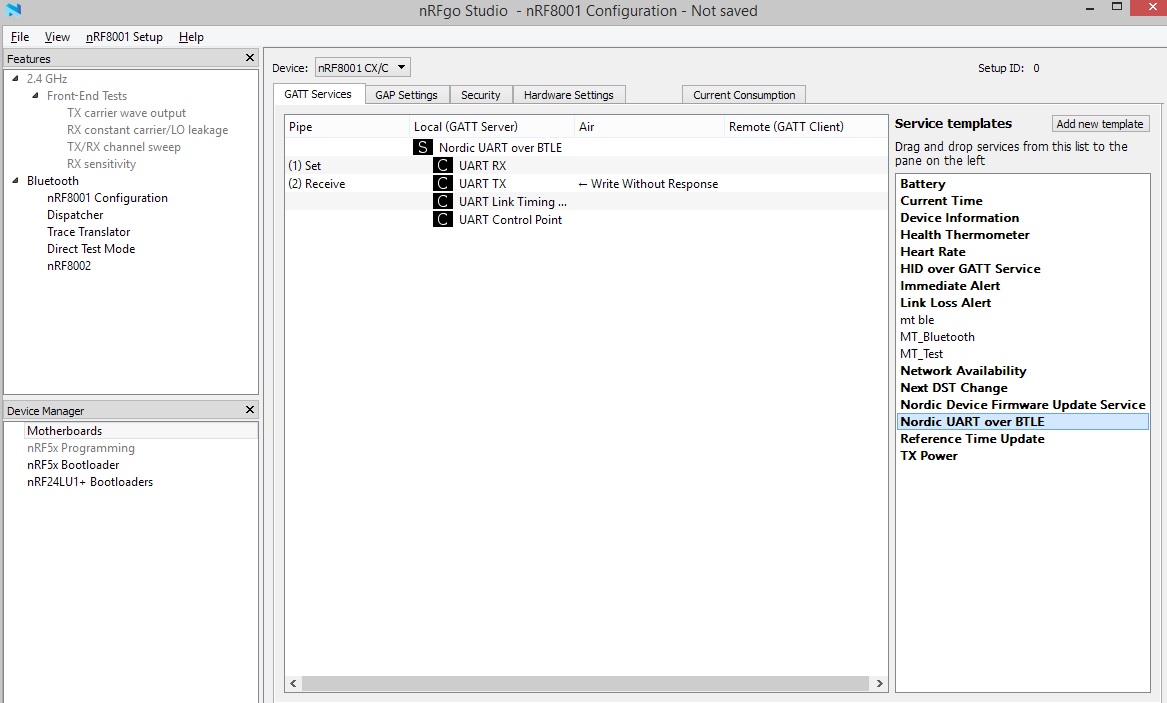1167x703 pixels.
Task: Select the Next DST Change template
Action: click(953, 388)
